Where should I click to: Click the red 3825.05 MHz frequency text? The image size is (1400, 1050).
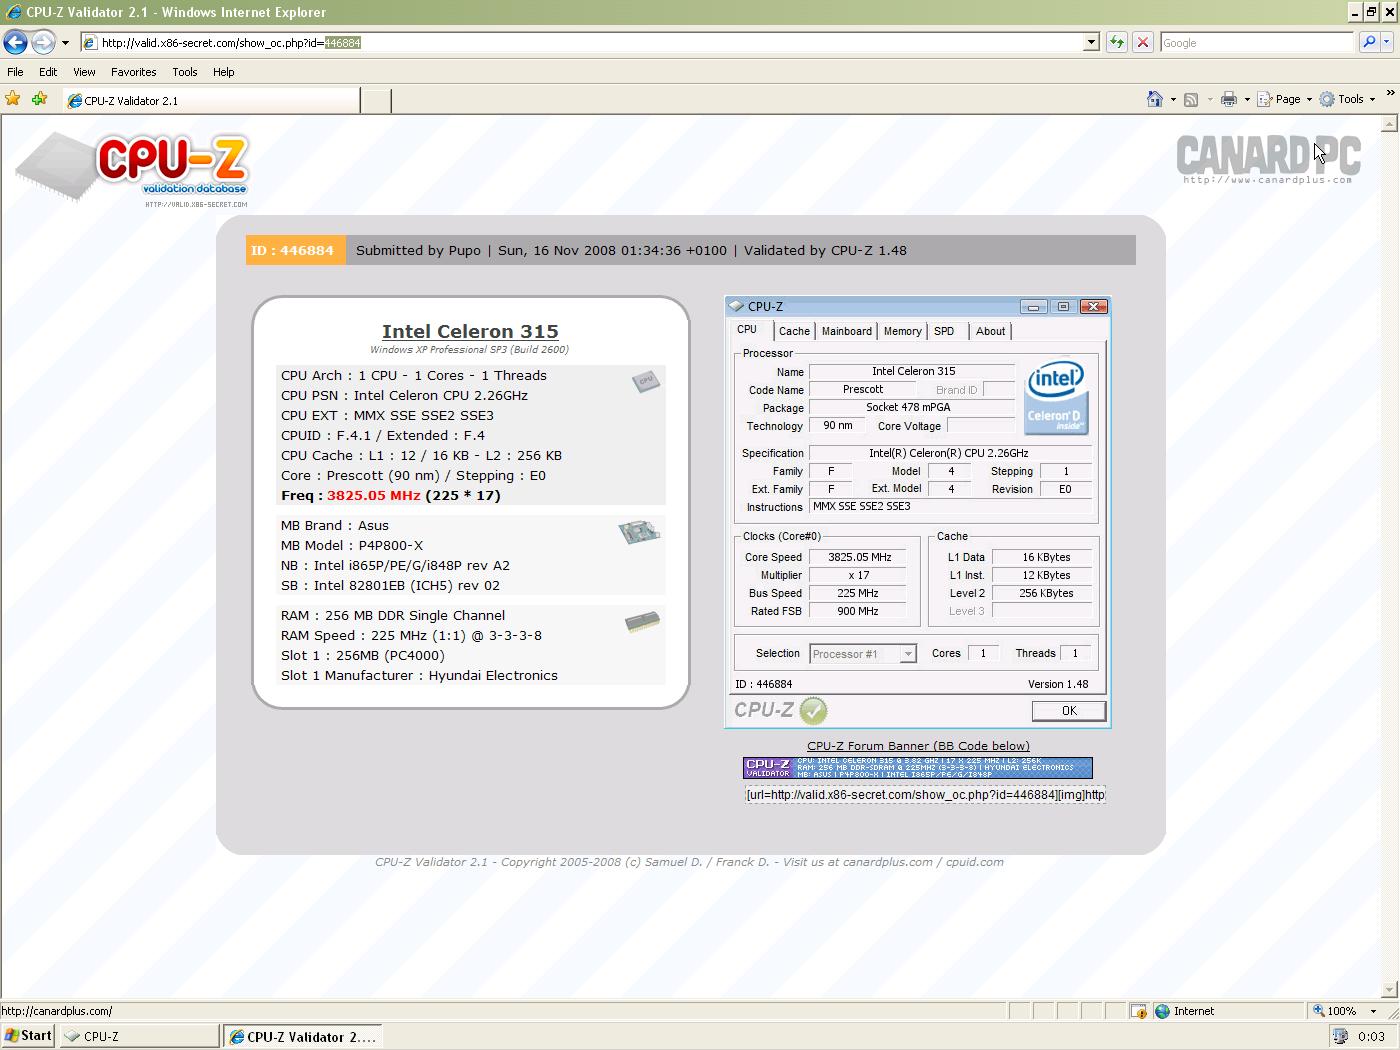coord(373,495)
